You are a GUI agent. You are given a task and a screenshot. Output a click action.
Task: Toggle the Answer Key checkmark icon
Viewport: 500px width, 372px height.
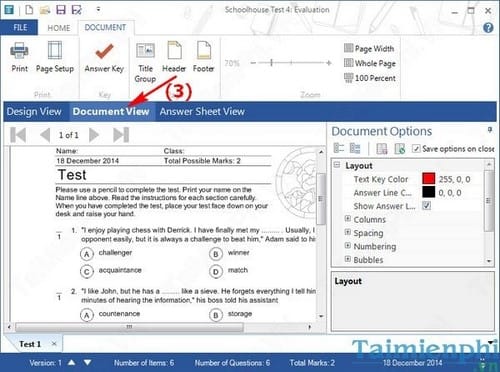pyautogui.click(x=104, y=51)
